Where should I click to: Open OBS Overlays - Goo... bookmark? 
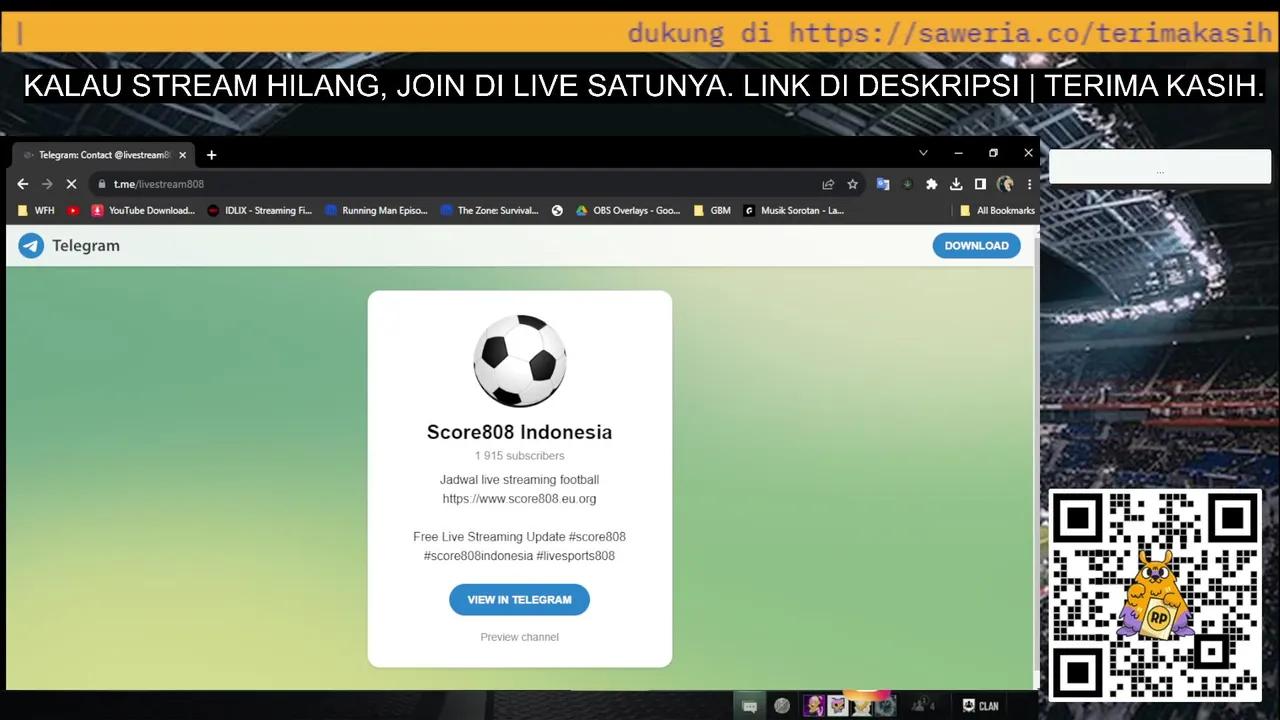click(629, 211)
